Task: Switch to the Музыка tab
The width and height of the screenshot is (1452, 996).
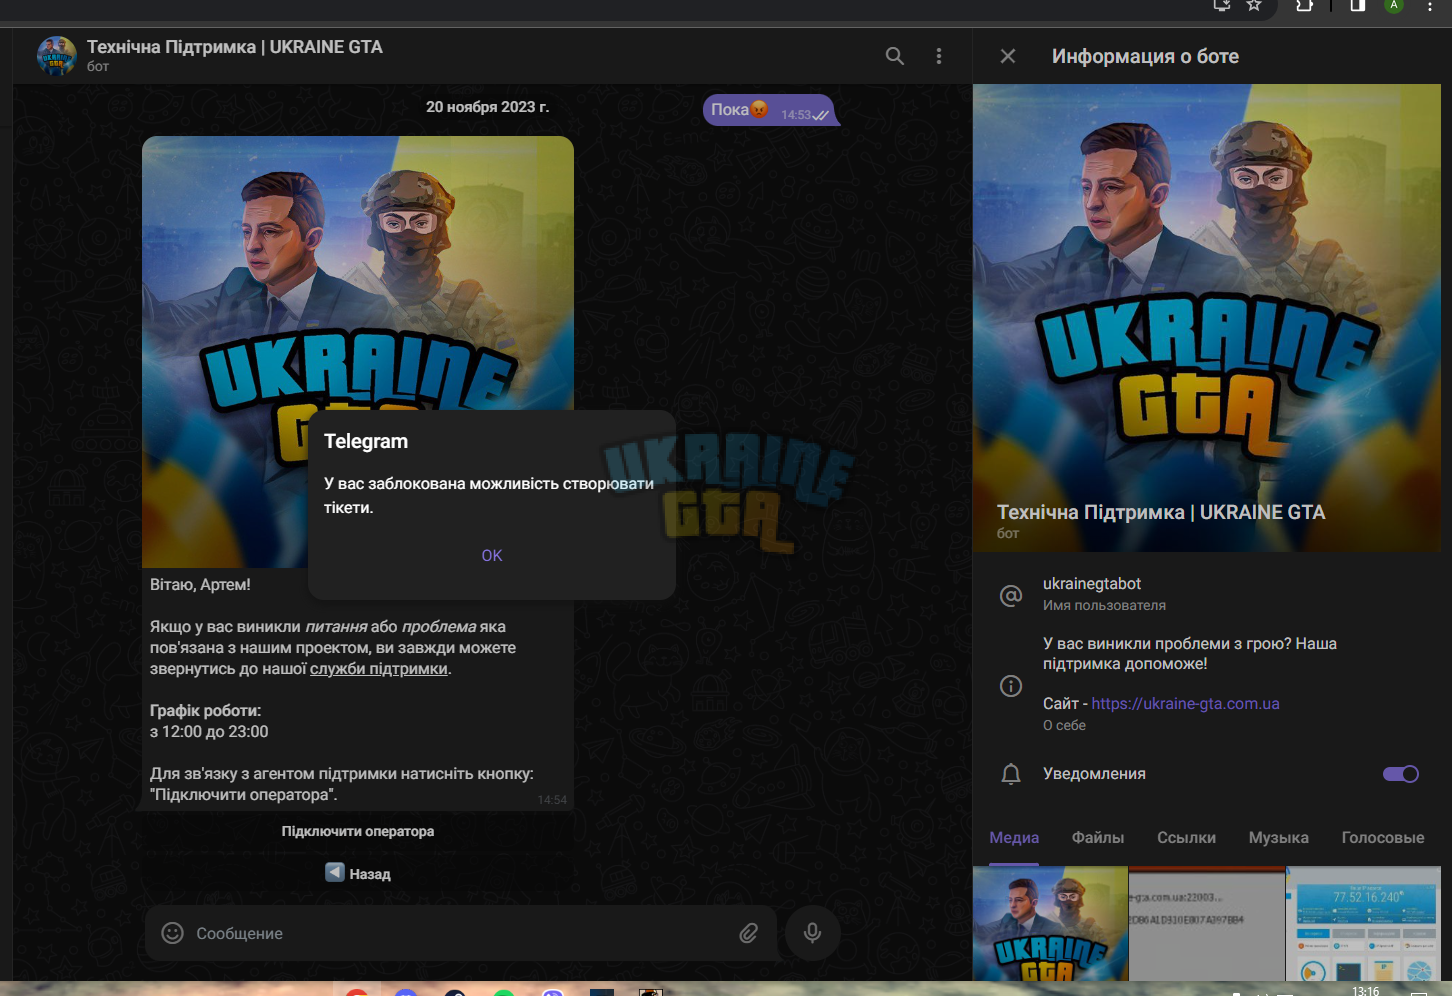Action: coord(1278,838)
